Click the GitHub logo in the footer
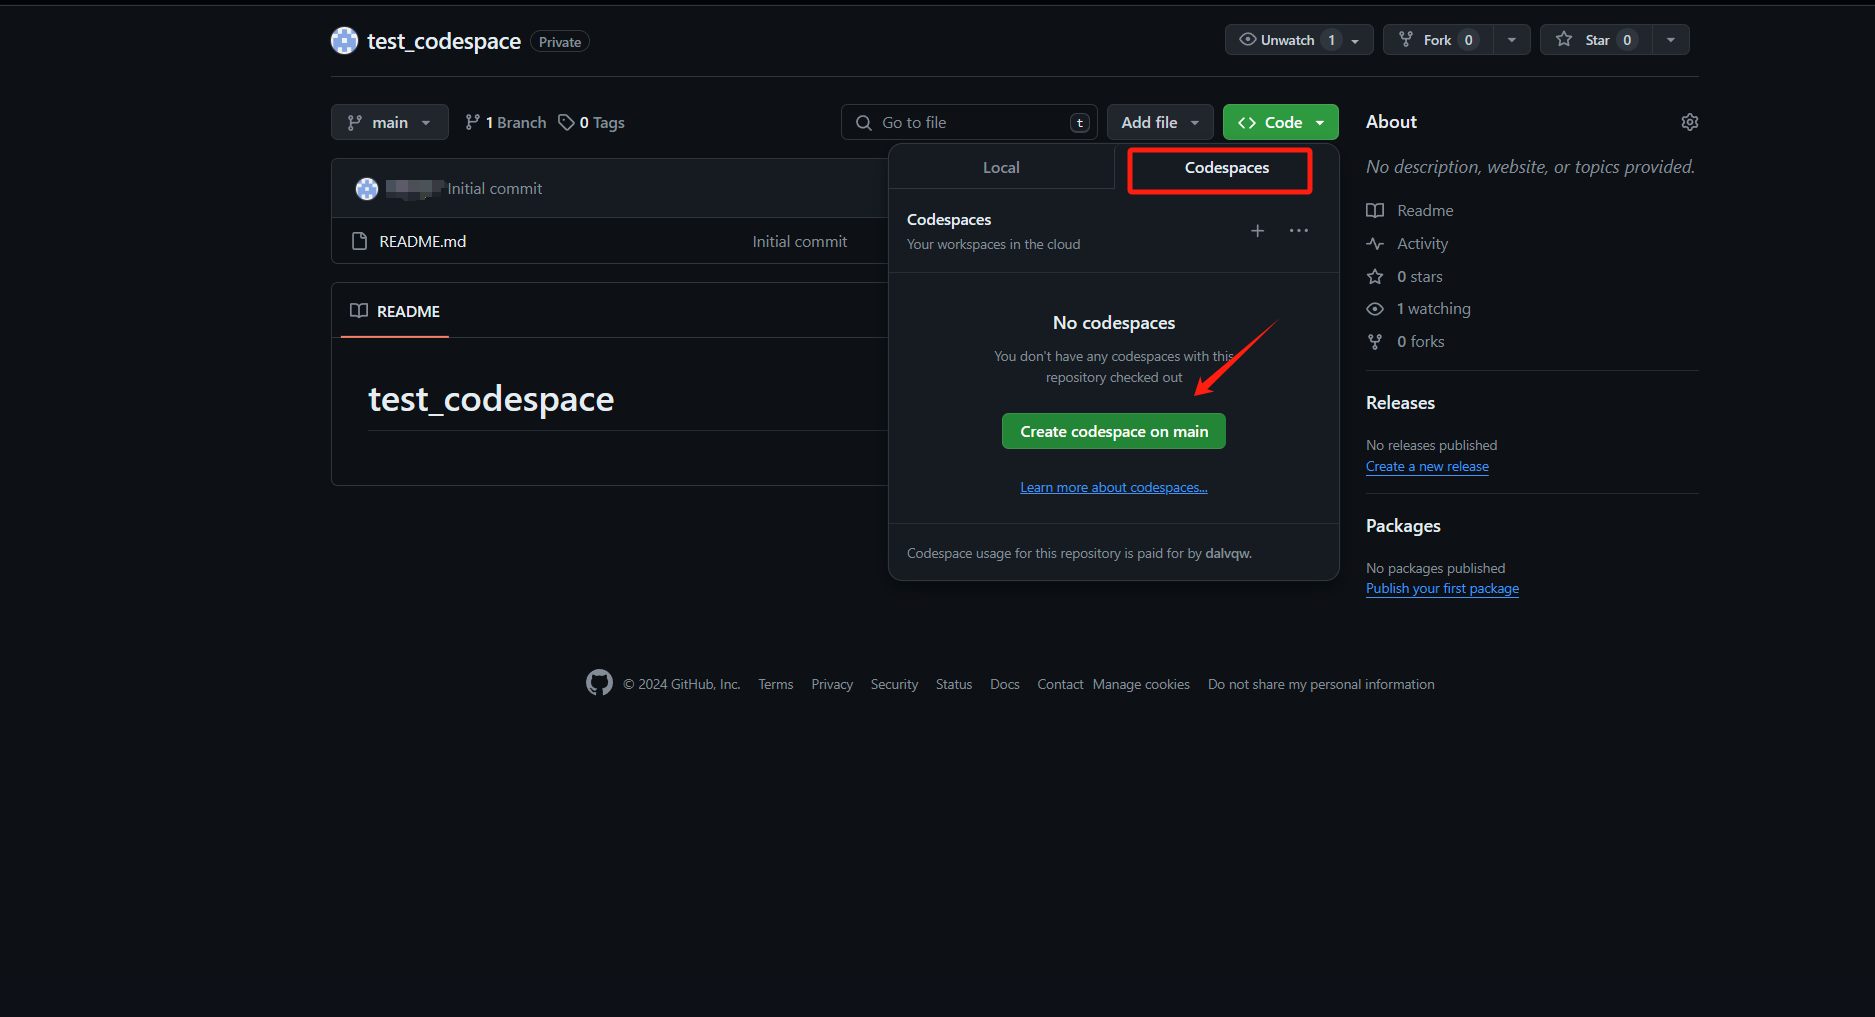 pos(599,682)
